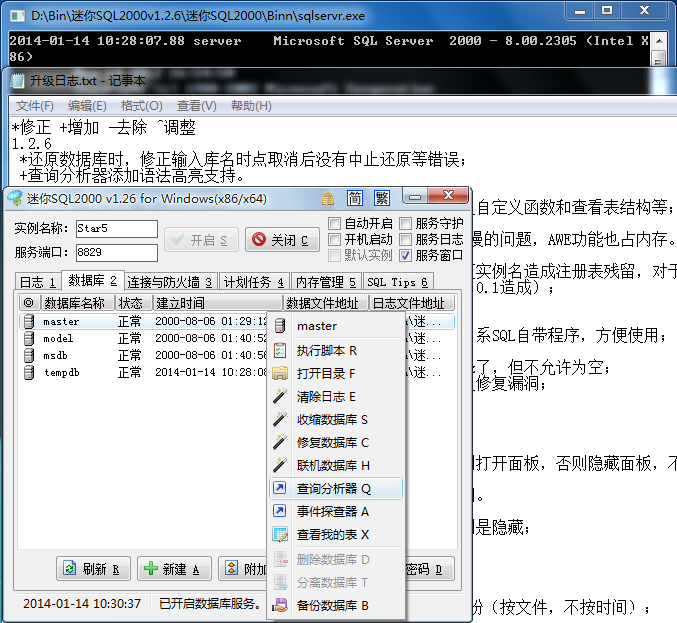This screenshot has height=623, width=677.
Task: Uncheck the 服务窗口 checkbox
Action: [405, 255]
